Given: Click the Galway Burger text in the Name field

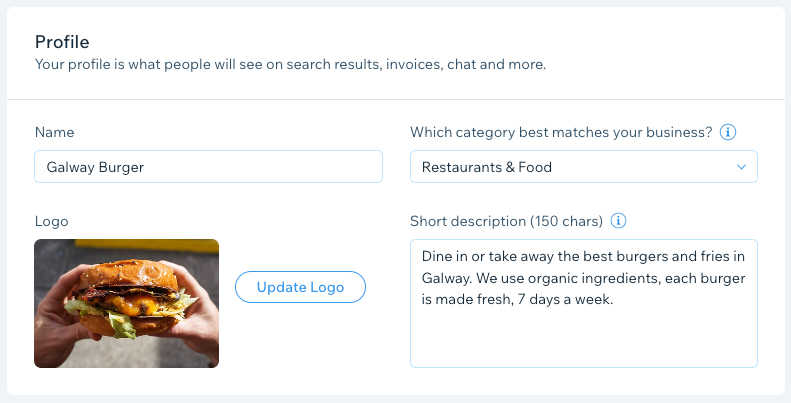Looking at the screenshot, I should point(95,167).
